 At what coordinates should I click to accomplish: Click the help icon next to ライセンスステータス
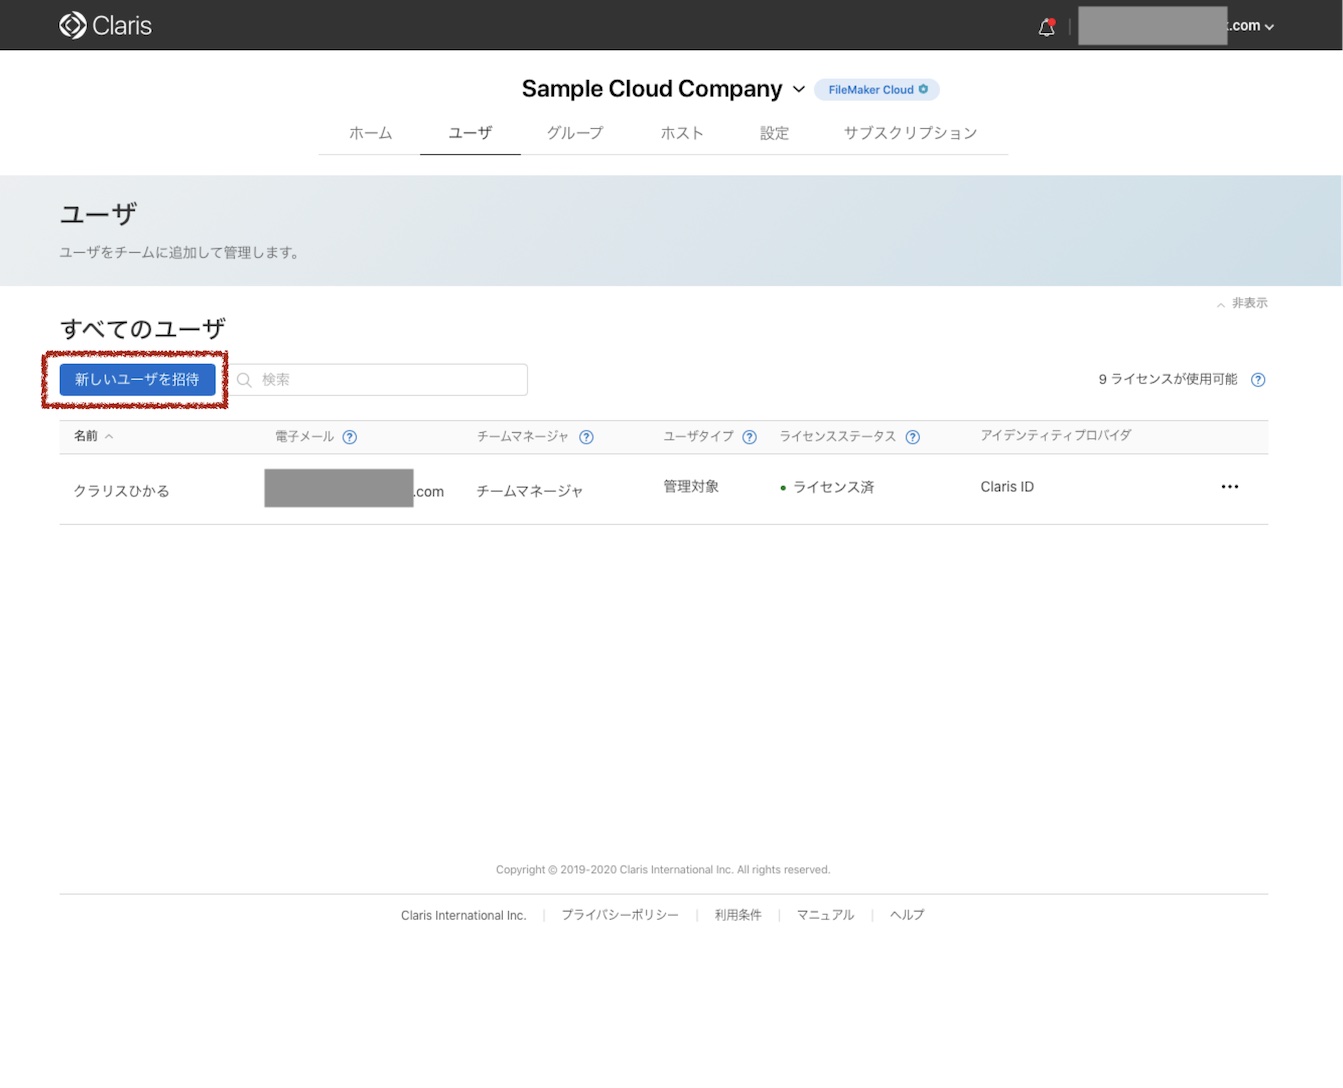click(x=912, y=437)
